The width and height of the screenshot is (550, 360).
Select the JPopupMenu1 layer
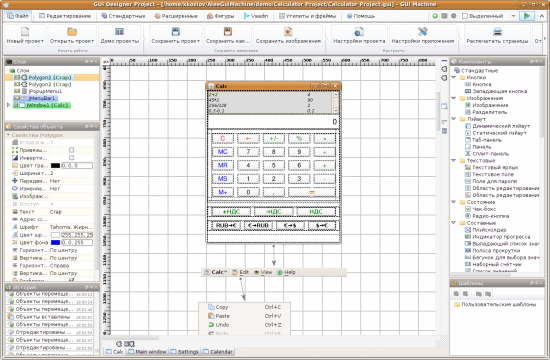coord(45,91)
